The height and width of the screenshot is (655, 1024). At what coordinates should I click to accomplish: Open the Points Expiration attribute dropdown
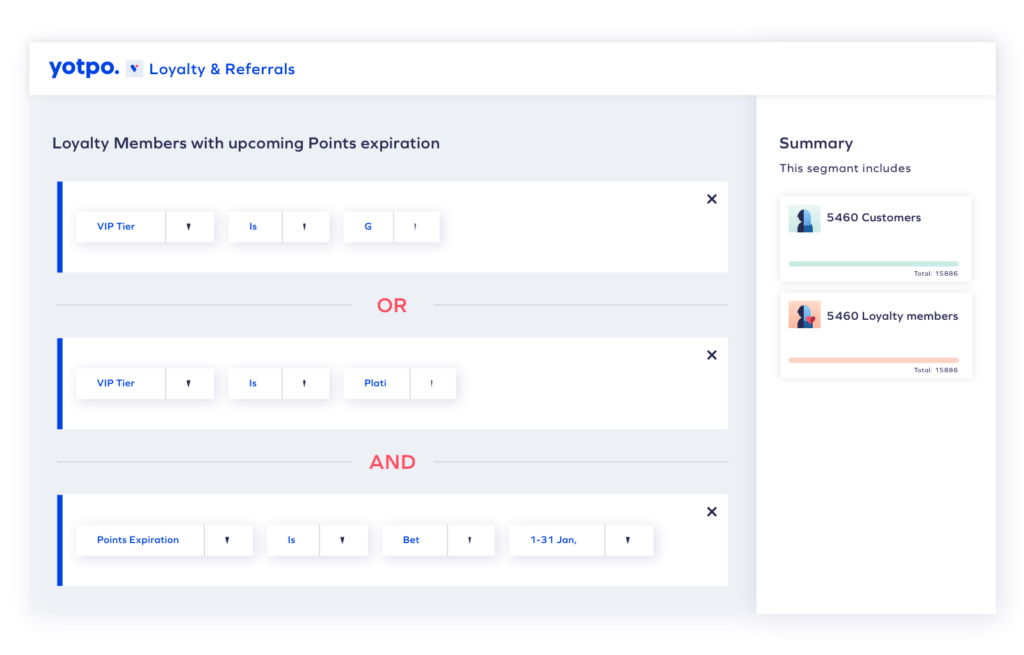228,540
